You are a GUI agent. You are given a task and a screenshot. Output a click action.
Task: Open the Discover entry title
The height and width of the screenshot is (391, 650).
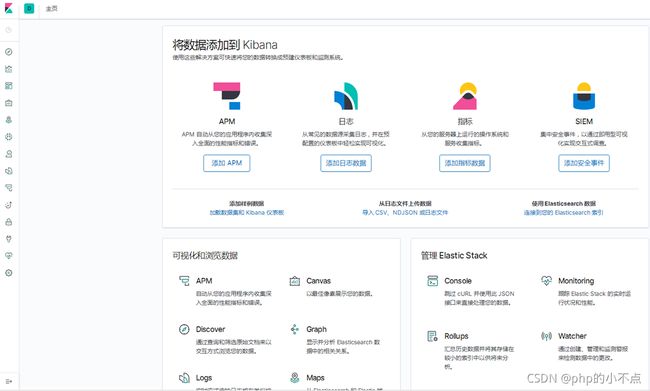(210, 329)
